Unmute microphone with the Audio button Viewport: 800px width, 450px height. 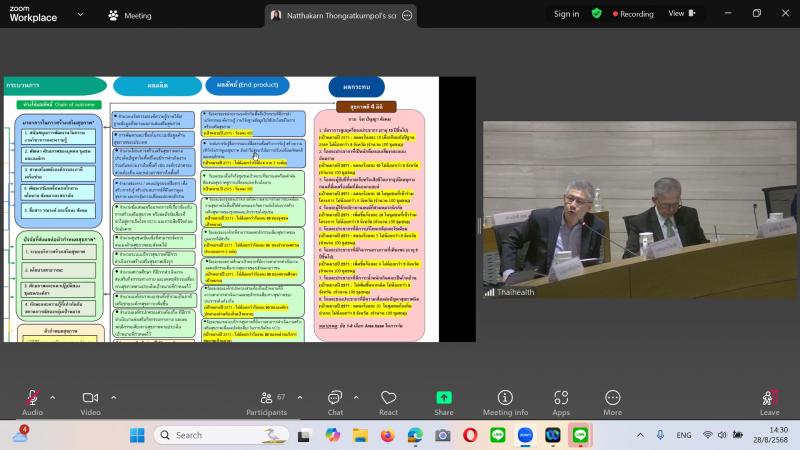pyautogui.click(x=32, y=402)
